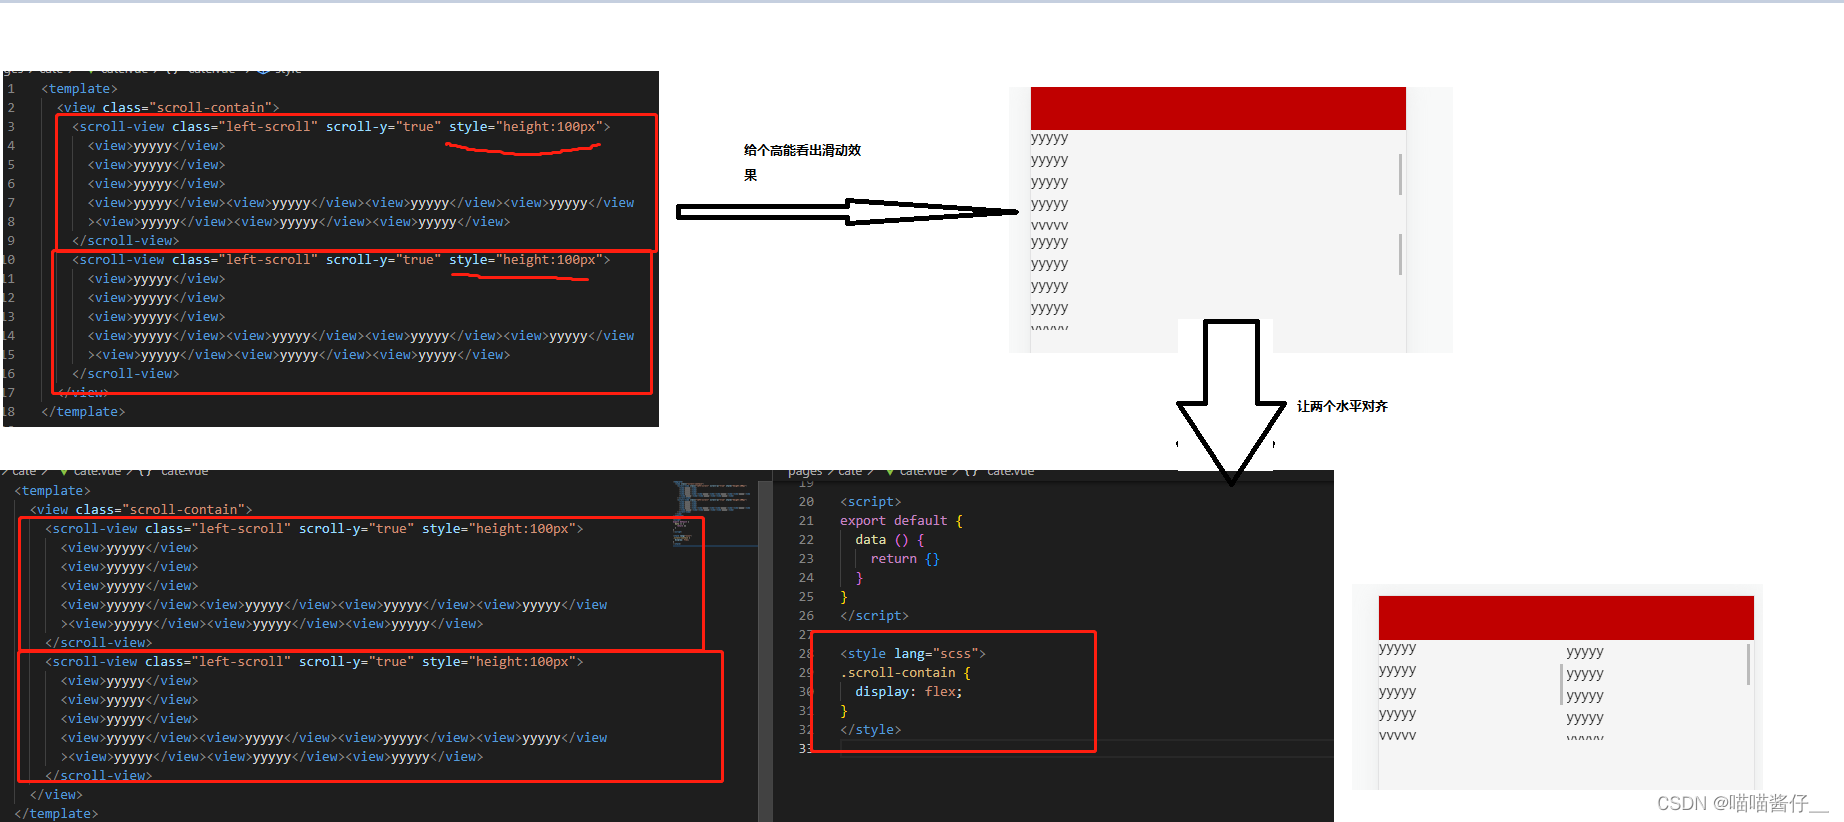Click line 10 scroll-view opening tag, numbered editor
The height and width of the screenshot is (822, 1844).
click(x=341, y=260)
